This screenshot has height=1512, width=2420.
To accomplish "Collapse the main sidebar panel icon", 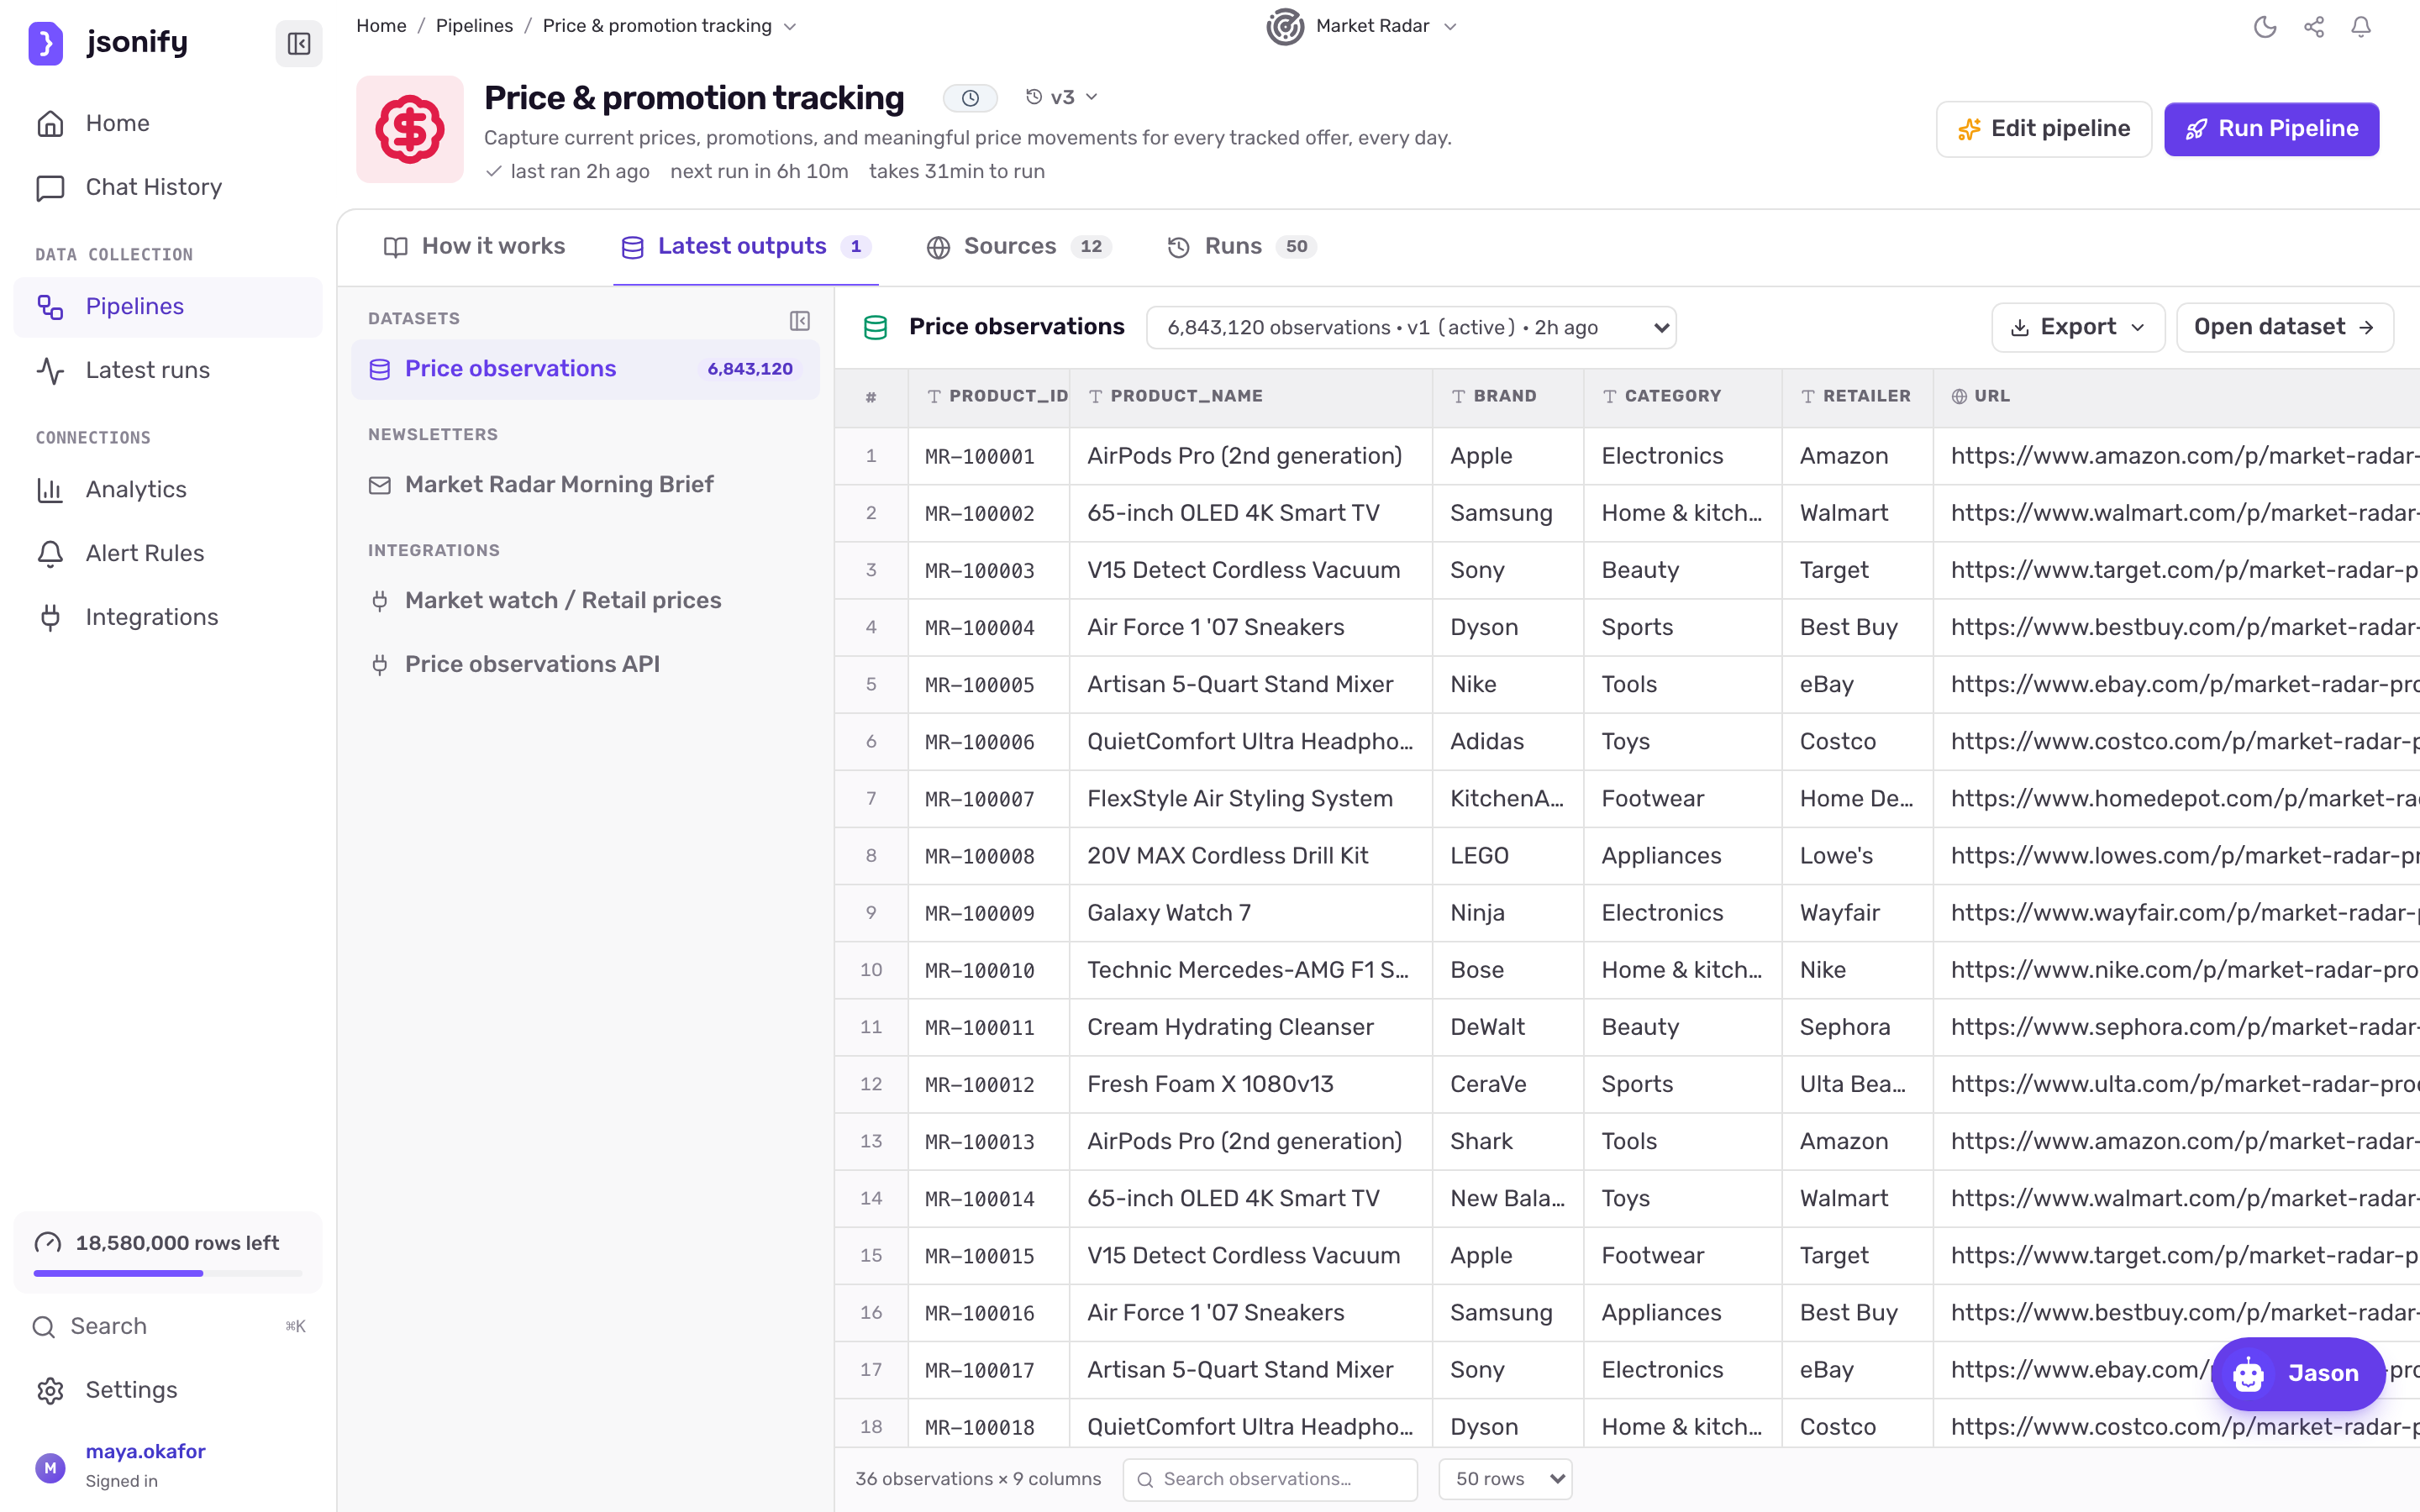I will pos(298,43).
